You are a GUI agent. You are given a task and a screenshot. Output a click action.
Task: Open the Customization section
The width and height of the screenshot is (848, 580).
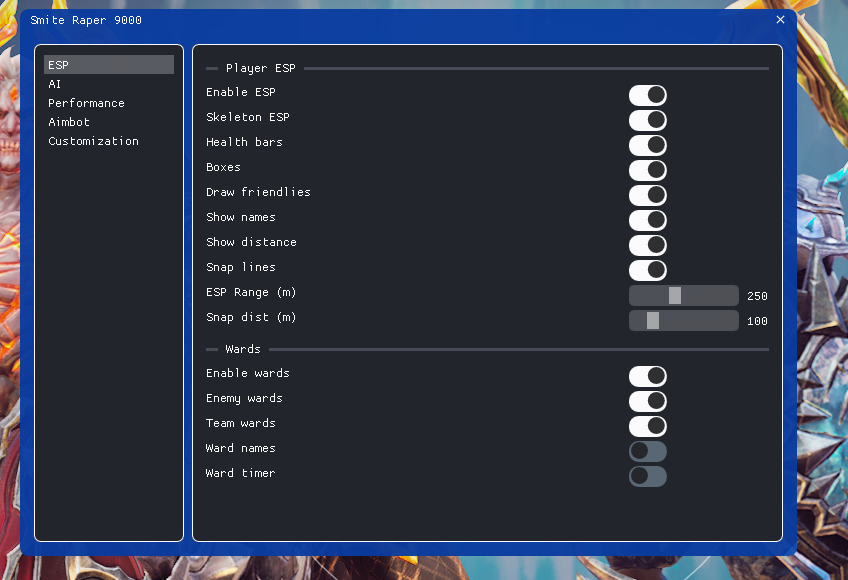(93, 141)
